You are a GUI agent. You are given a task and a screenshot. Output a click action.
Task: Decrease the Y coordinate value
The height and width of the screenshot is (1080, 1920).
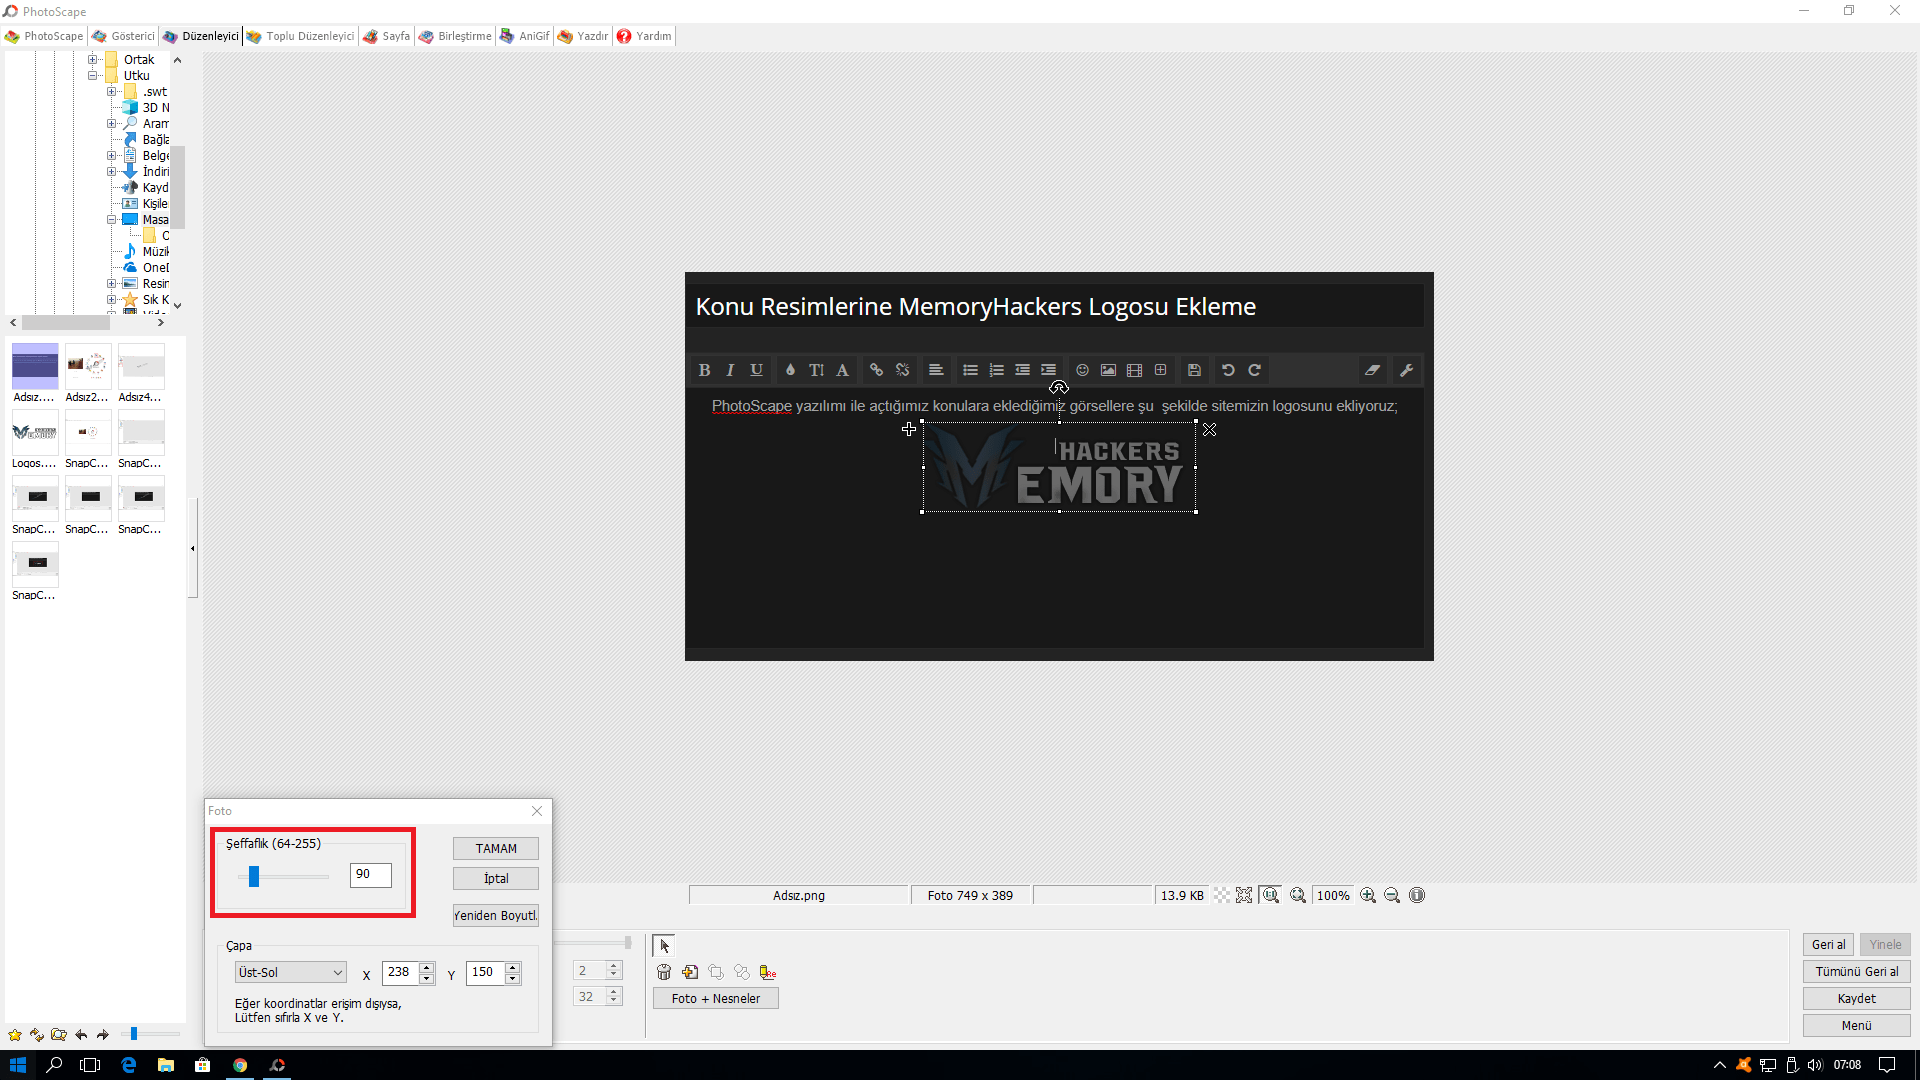(513, 978)
